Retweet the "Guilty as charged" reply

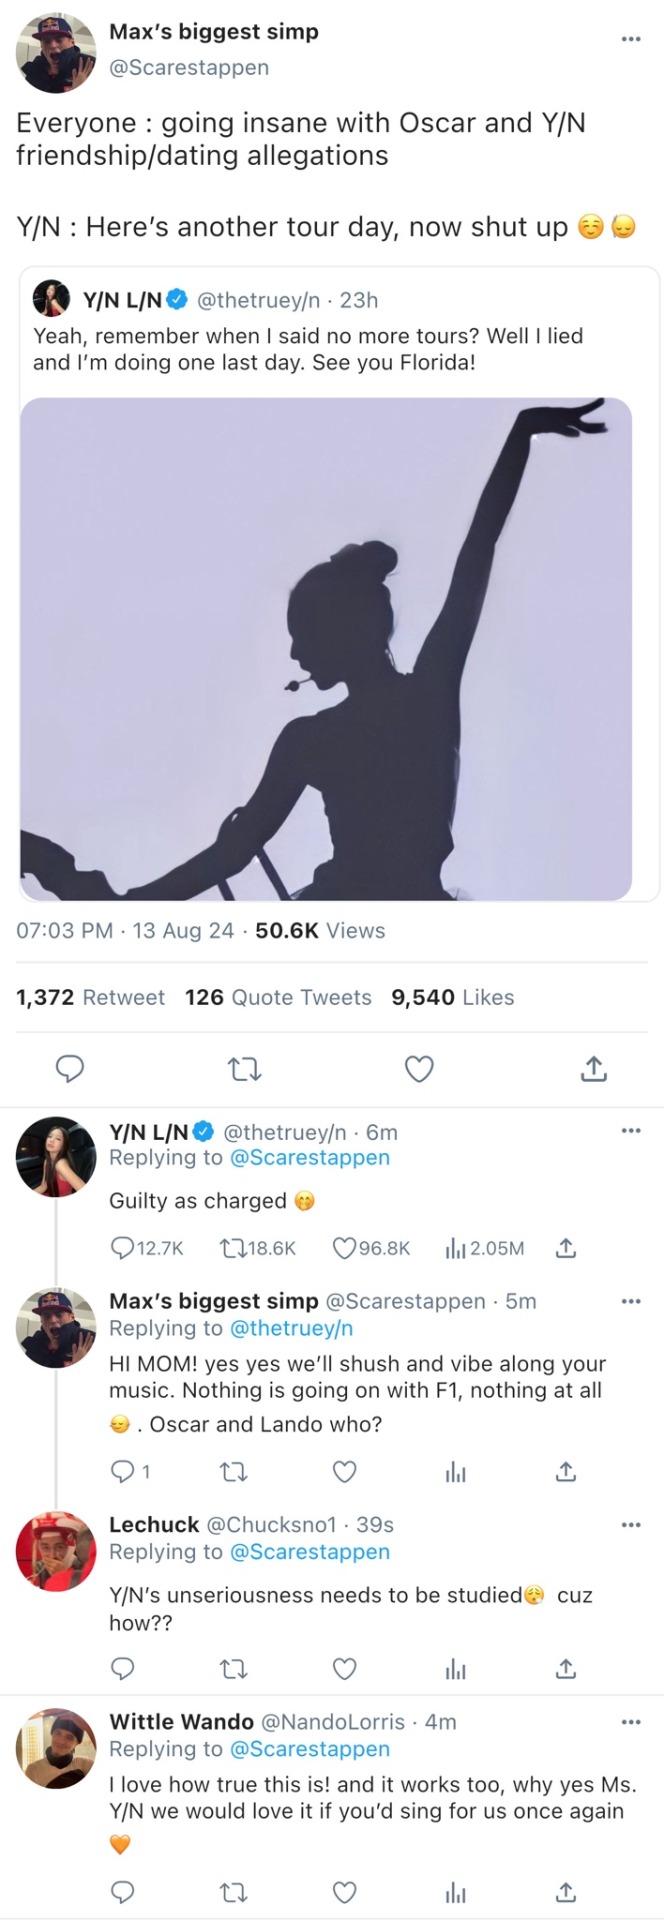(x=231, y=1247)
